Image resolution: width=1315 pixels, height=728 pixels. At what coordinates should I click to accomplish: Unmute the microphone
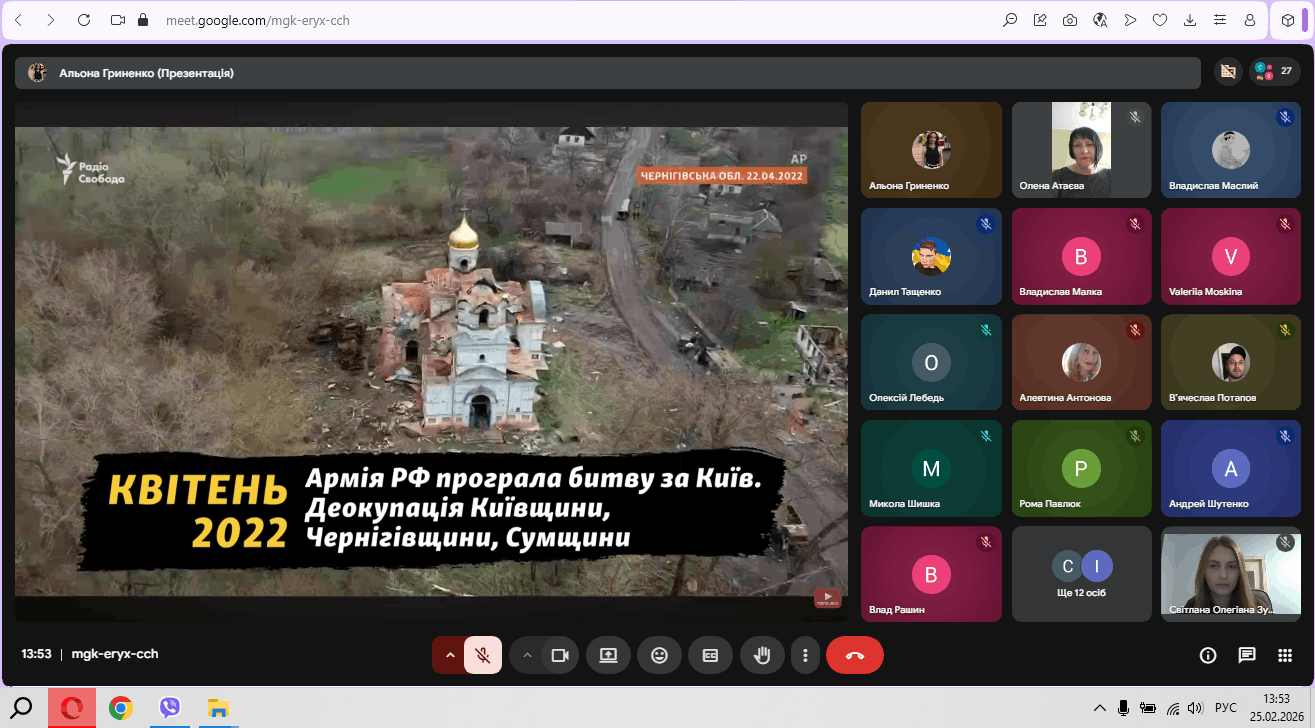(483, 655)
